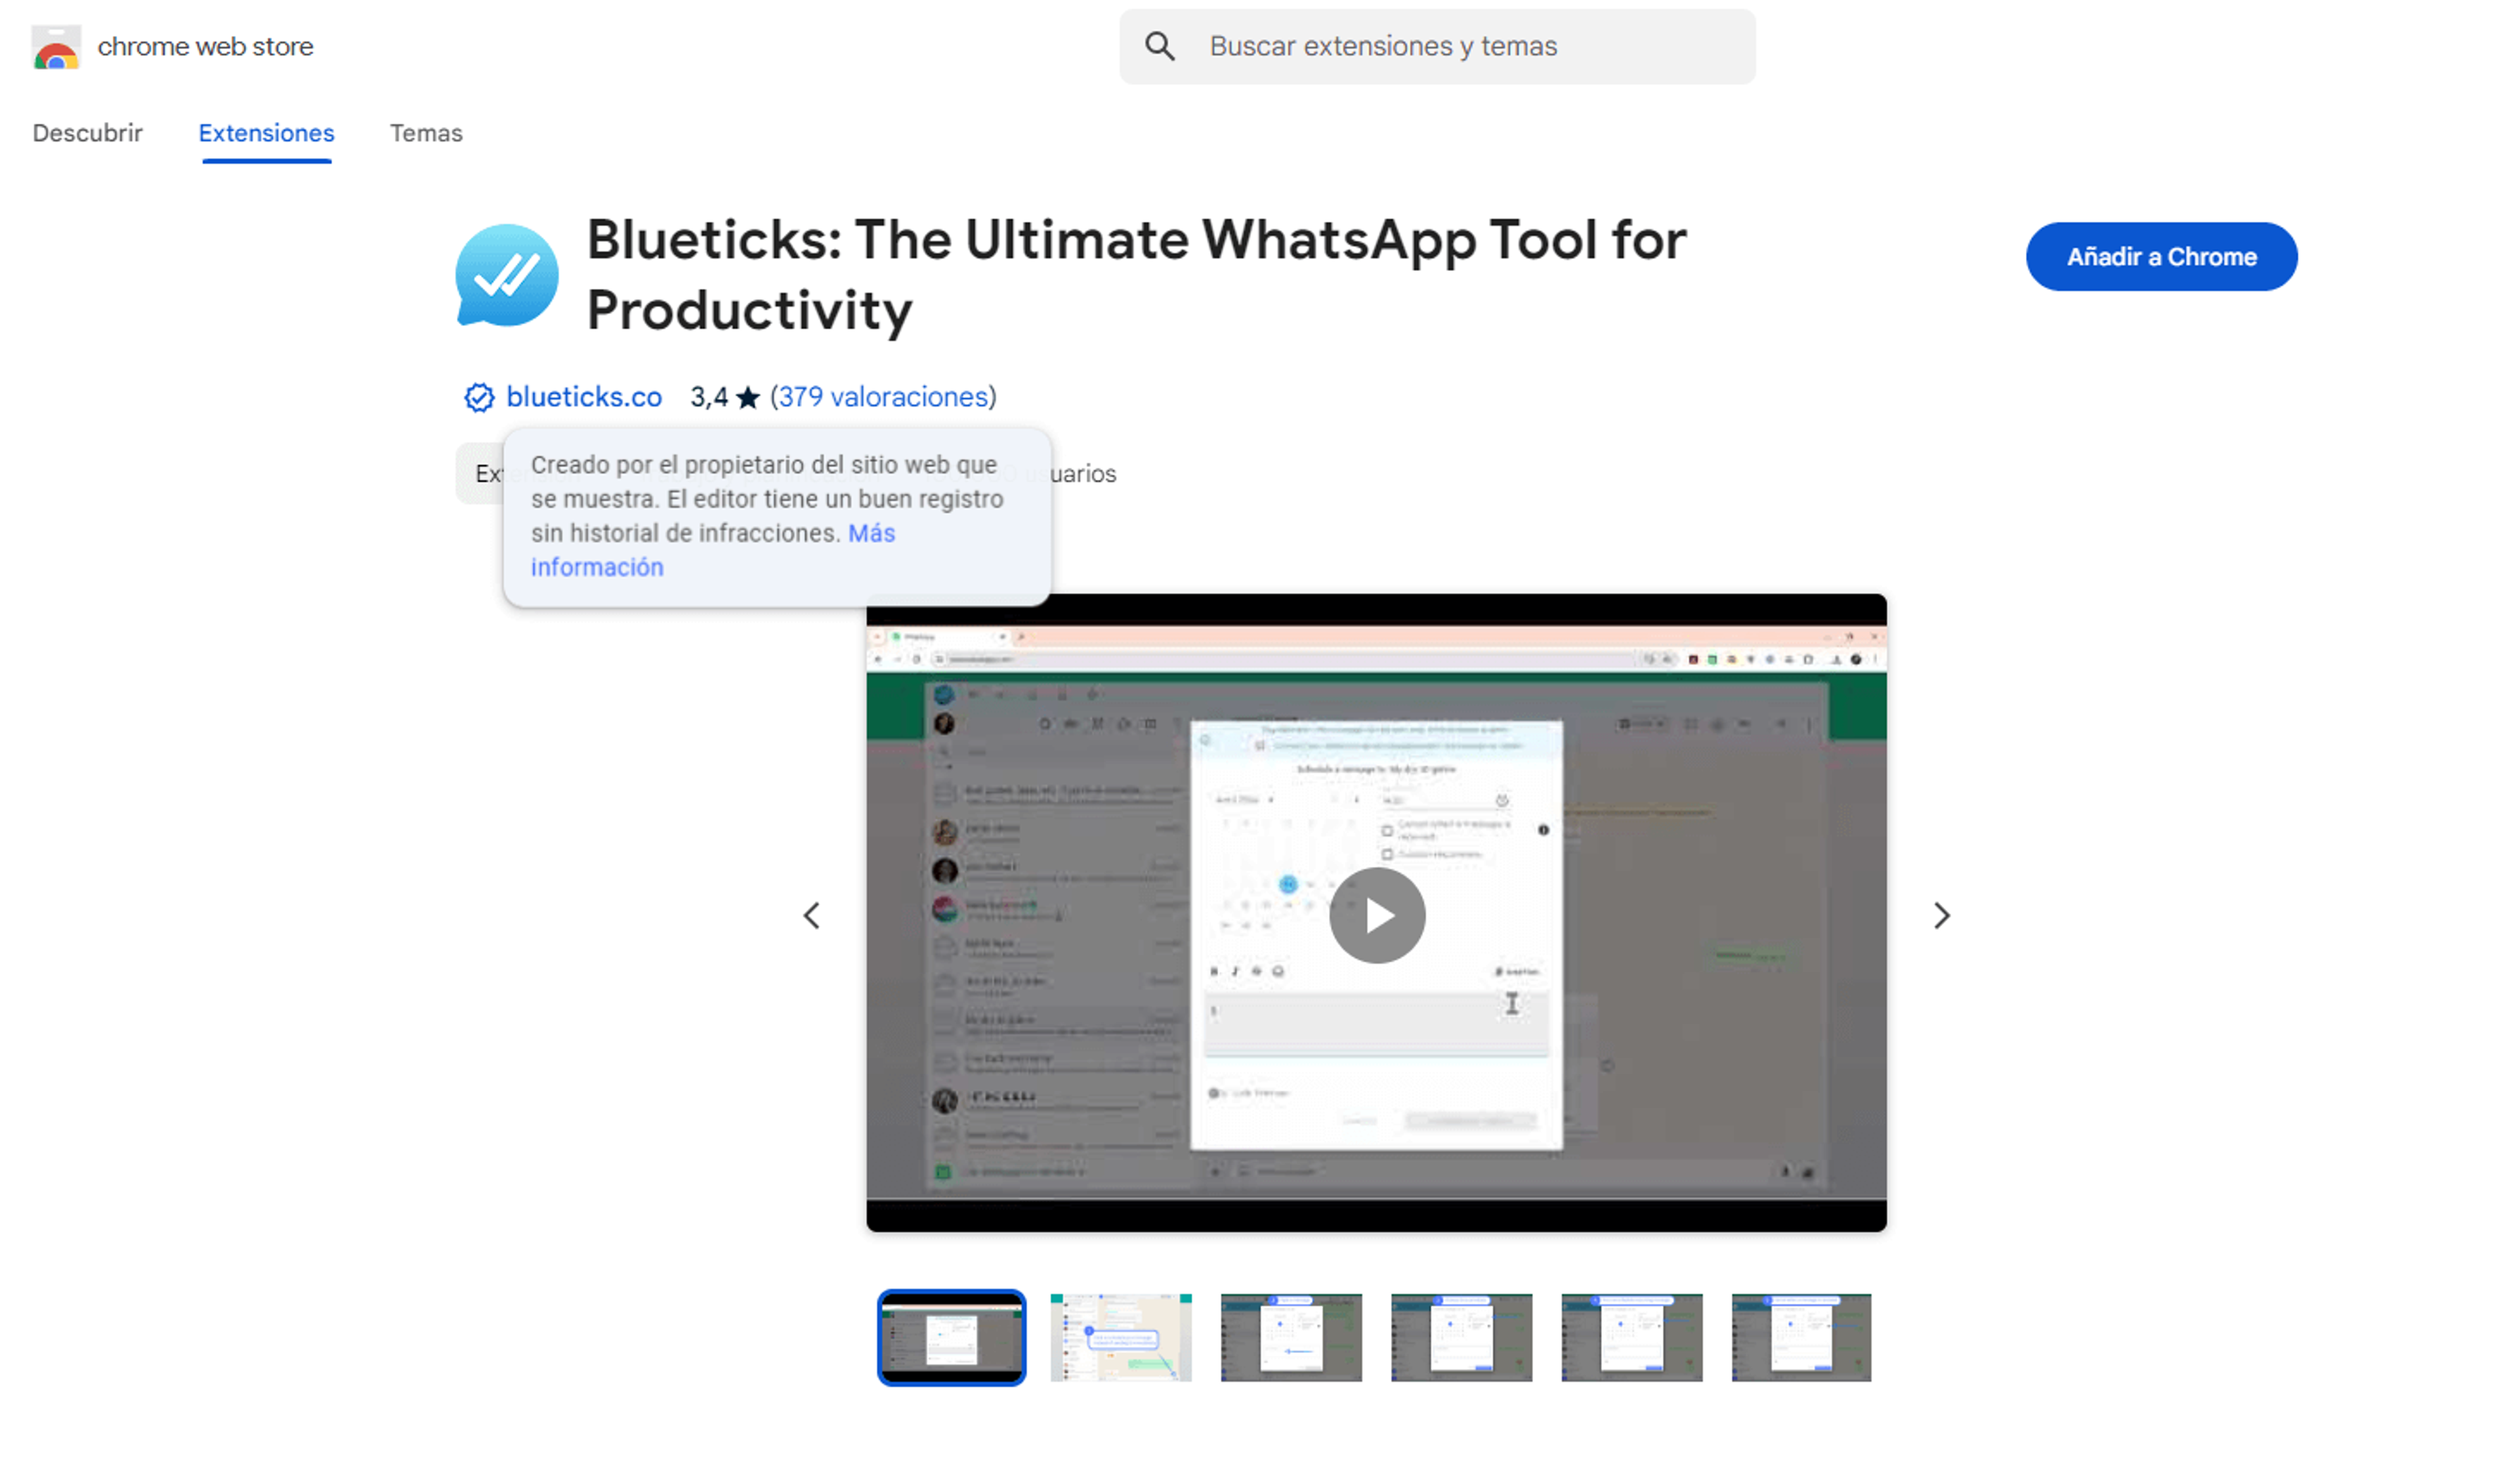Play the extension preview video
This screenshot has height=1464, width=2520.
tap(1377, 915)
